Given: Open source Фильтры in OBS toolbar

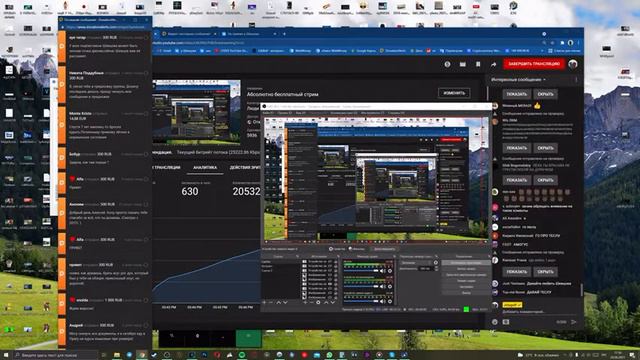Looking at the screenshot, I should (356, 249).
